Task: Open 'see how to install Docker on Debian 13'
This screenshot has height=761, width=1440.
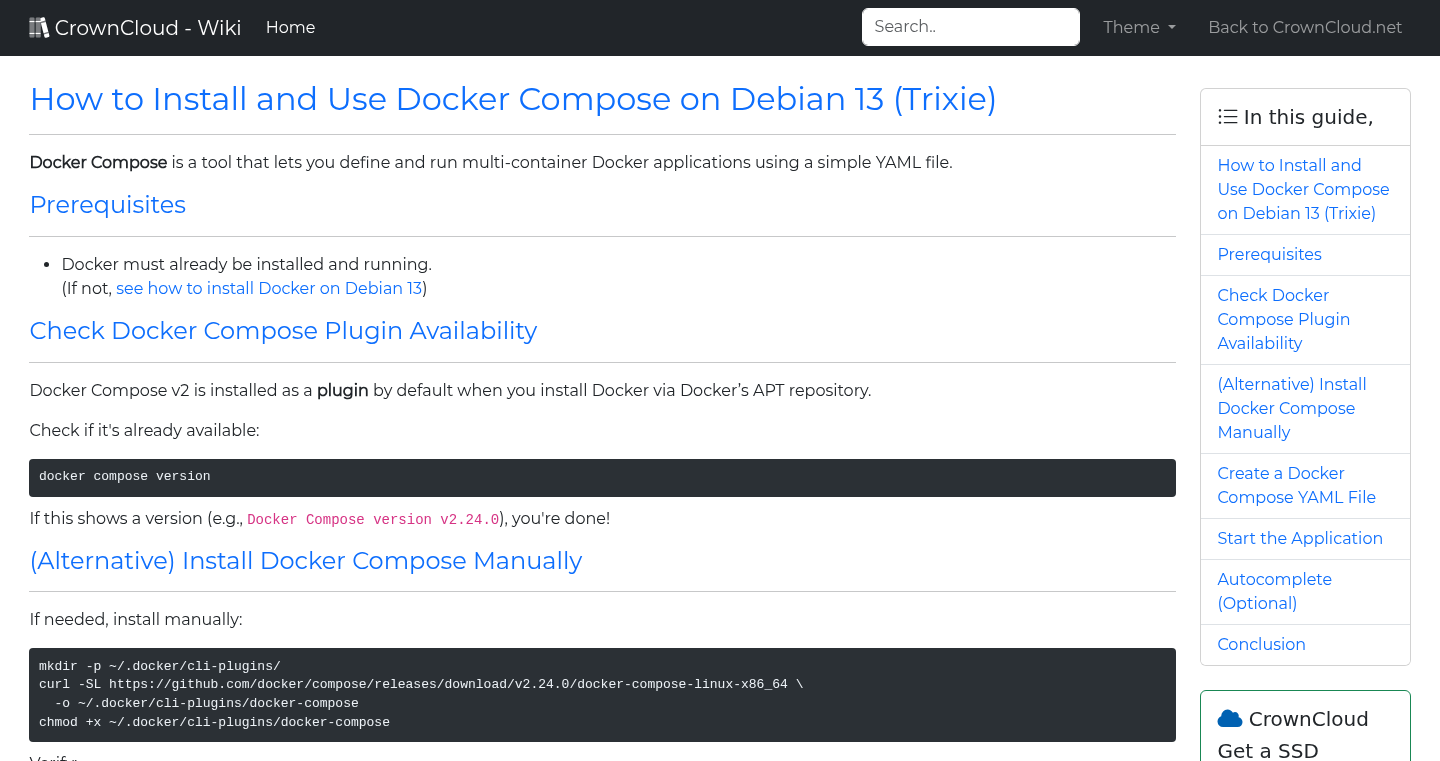Action: (269, 288)
